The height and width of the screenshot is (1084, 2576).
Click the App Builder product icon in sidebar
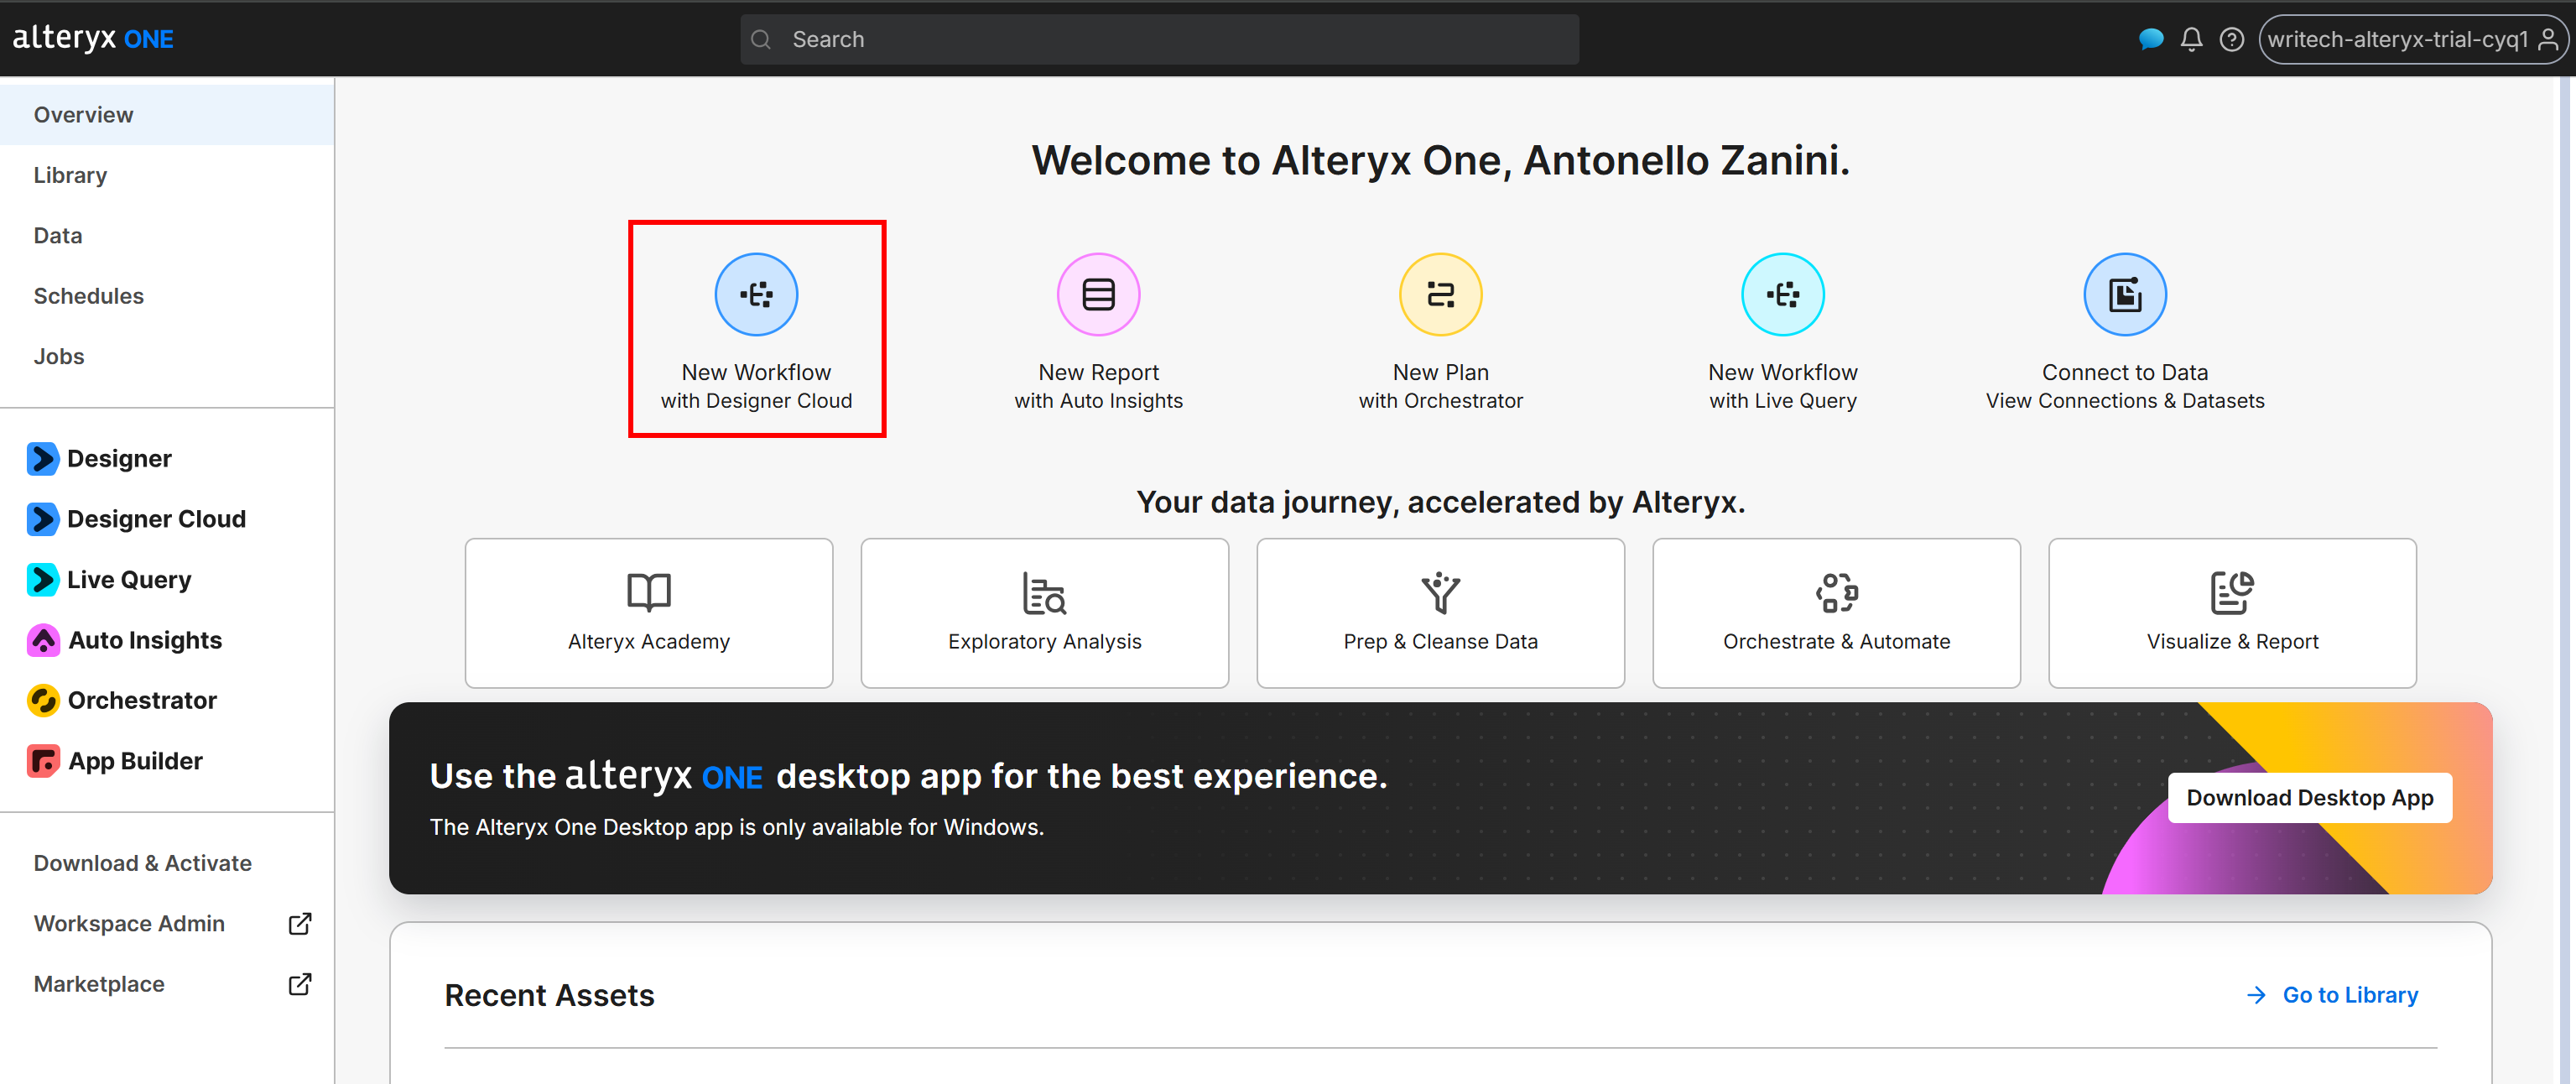point(43,761)
